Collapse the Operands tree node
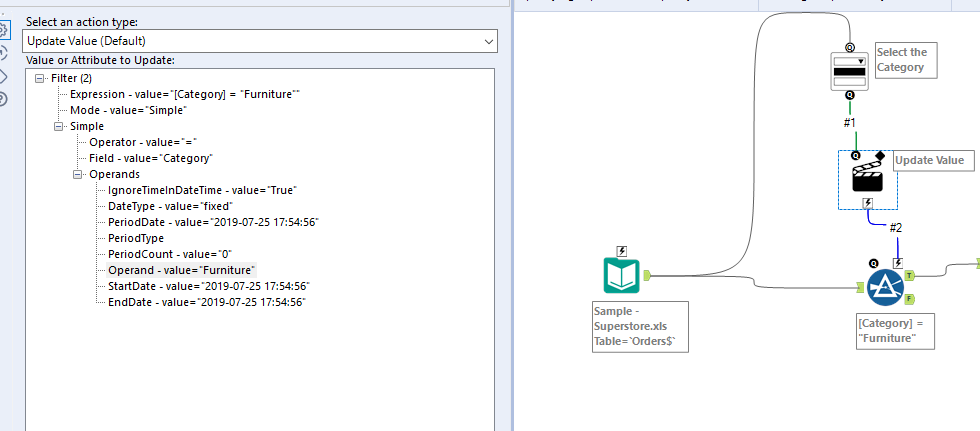Image resolution: width=980 pixels, height=431 pixels. pyautogui.click(x=78, y=174)
